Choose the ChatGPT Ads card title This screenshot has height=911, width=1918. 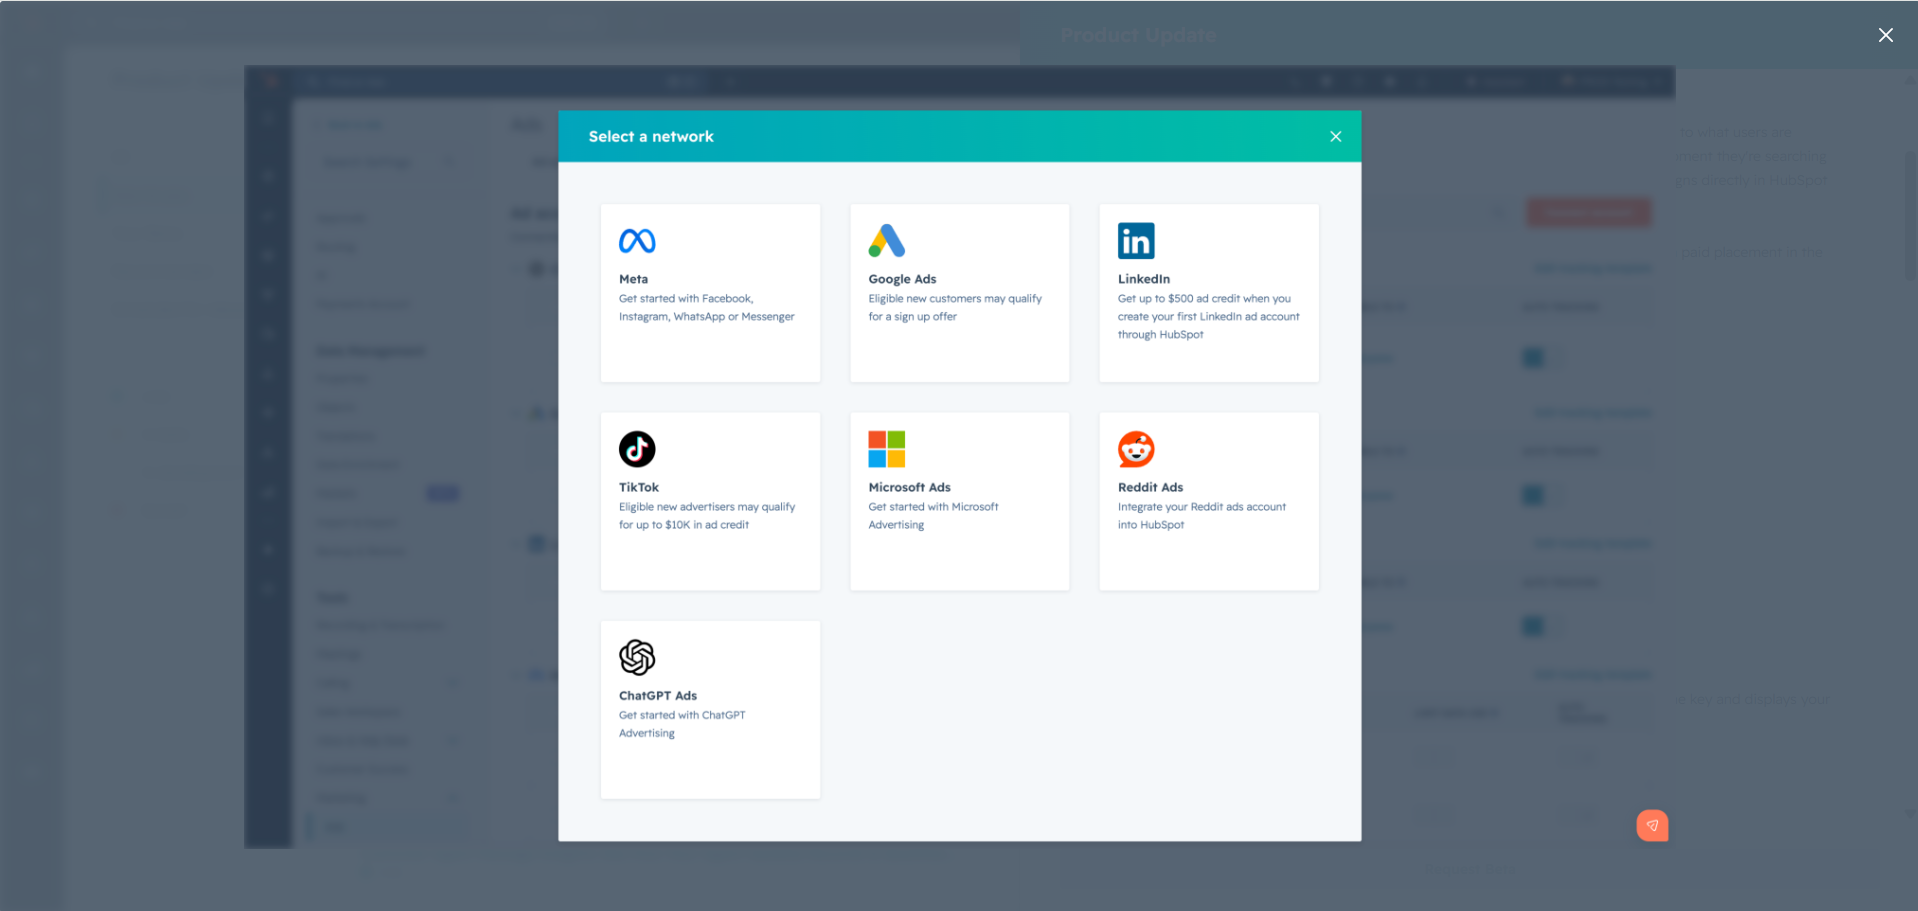coord(657,695)
